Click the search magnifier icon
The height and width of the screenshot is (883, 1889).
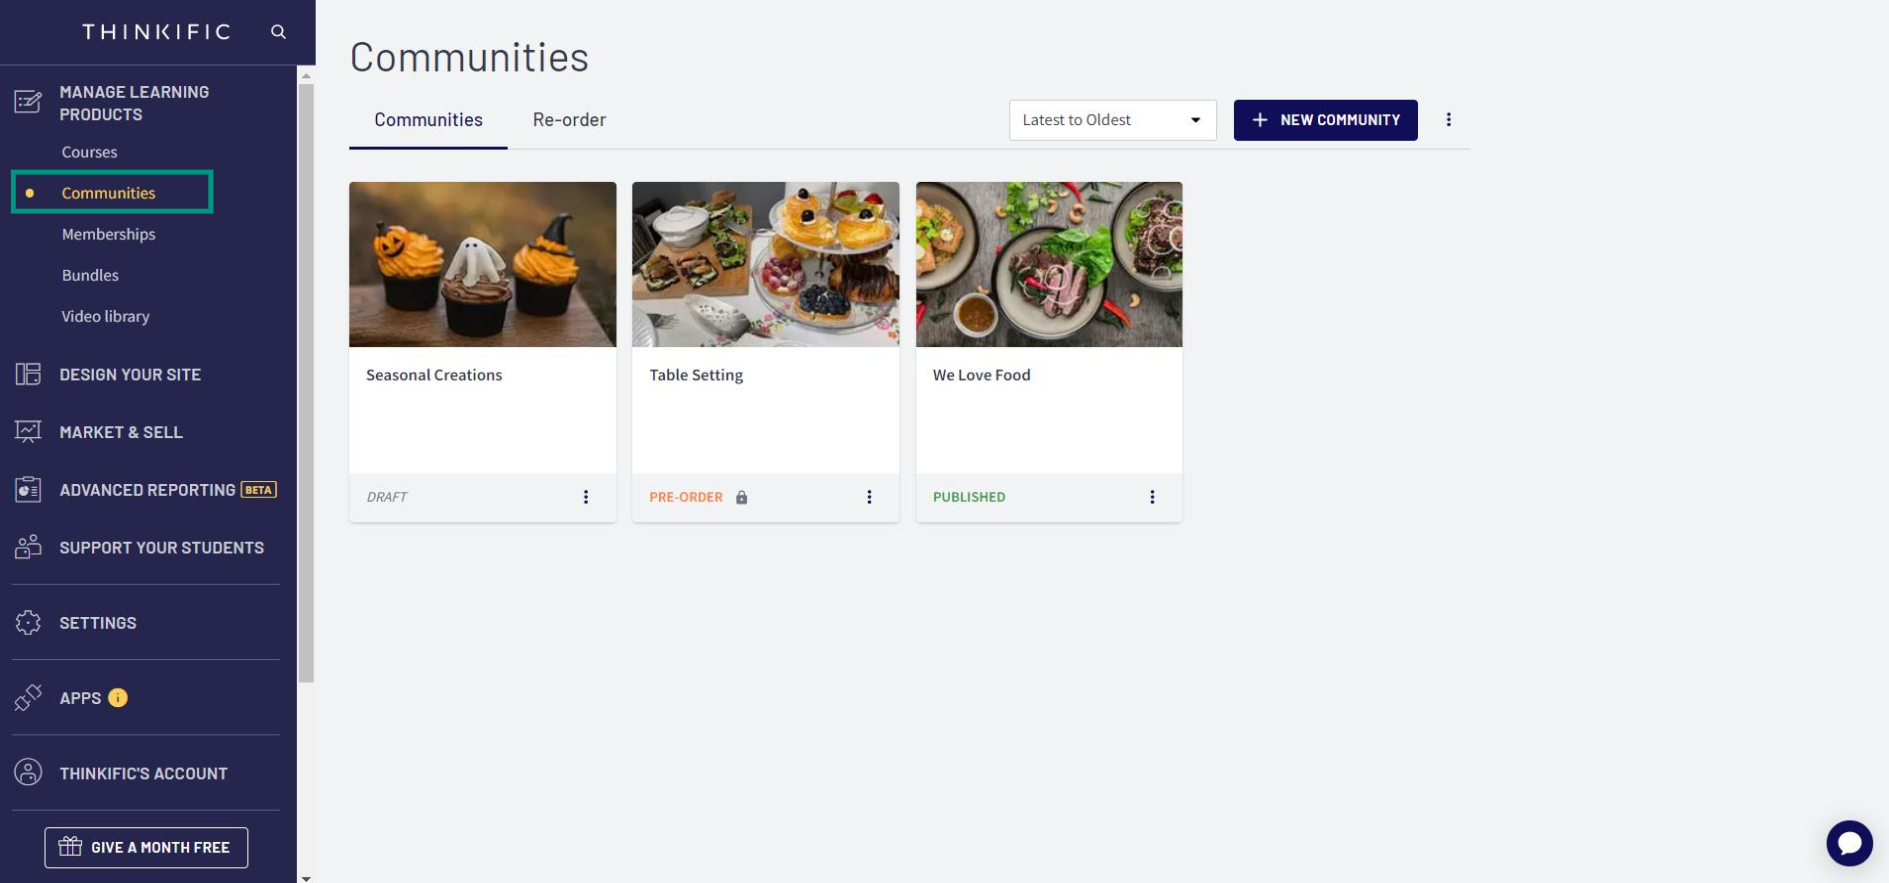278,32
